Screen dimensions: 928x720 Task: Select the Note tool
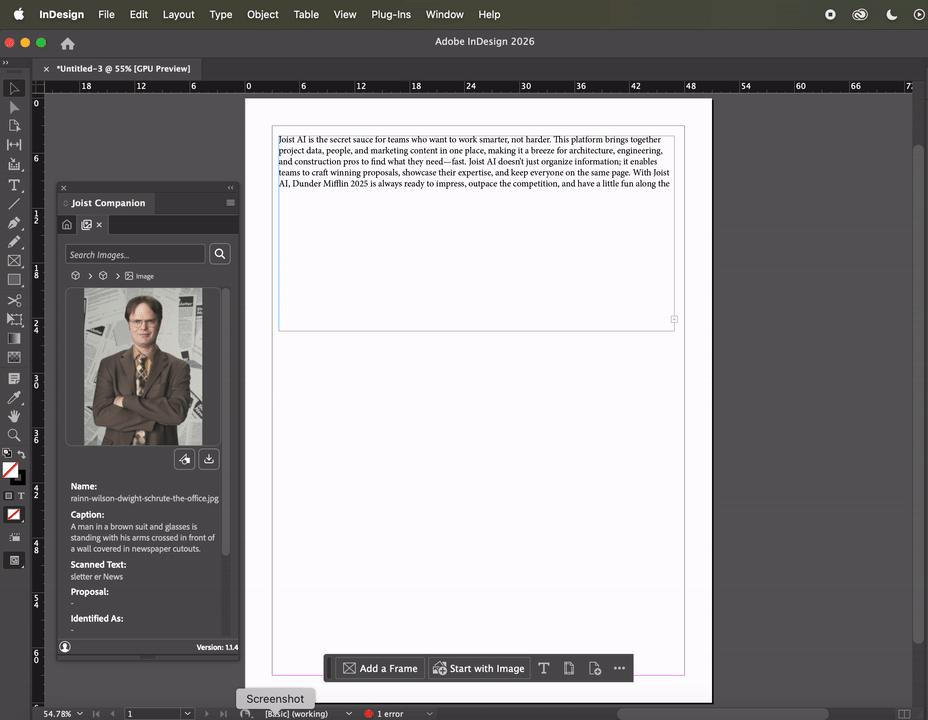pyautogui.click(x=14, y=379)
